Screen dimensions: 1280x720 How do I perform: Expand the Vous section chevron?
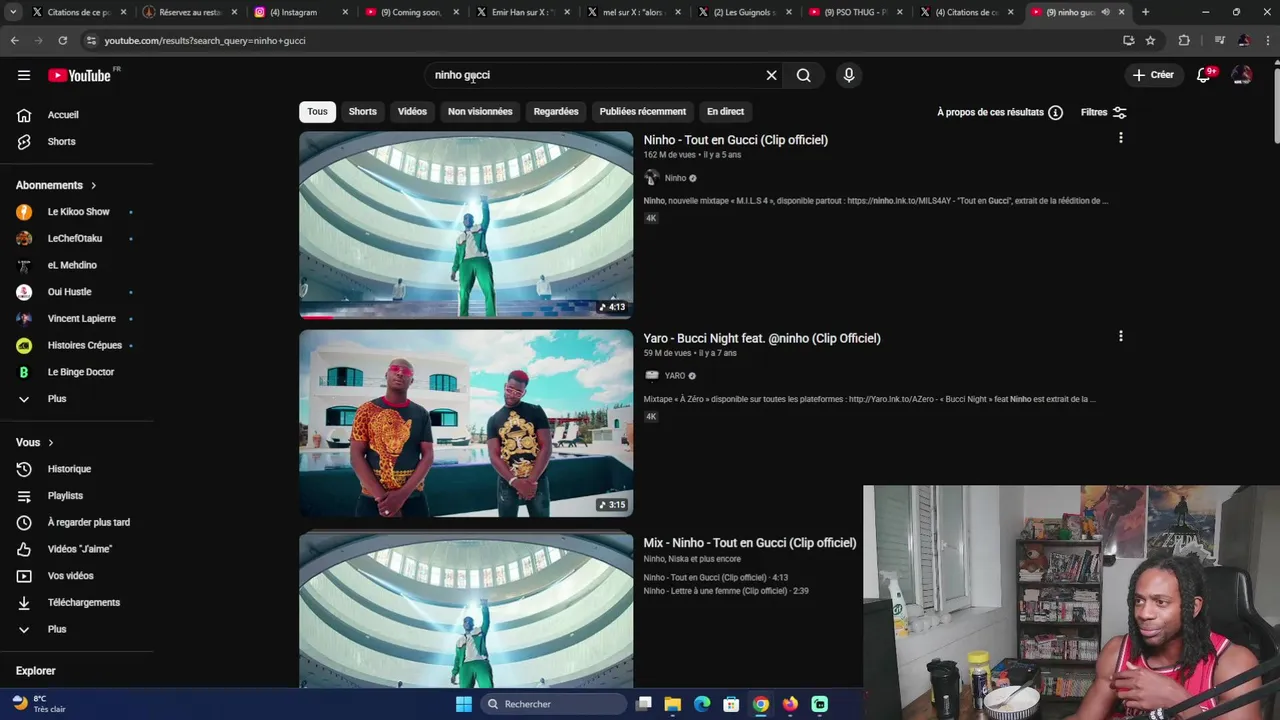coord(51,442)
